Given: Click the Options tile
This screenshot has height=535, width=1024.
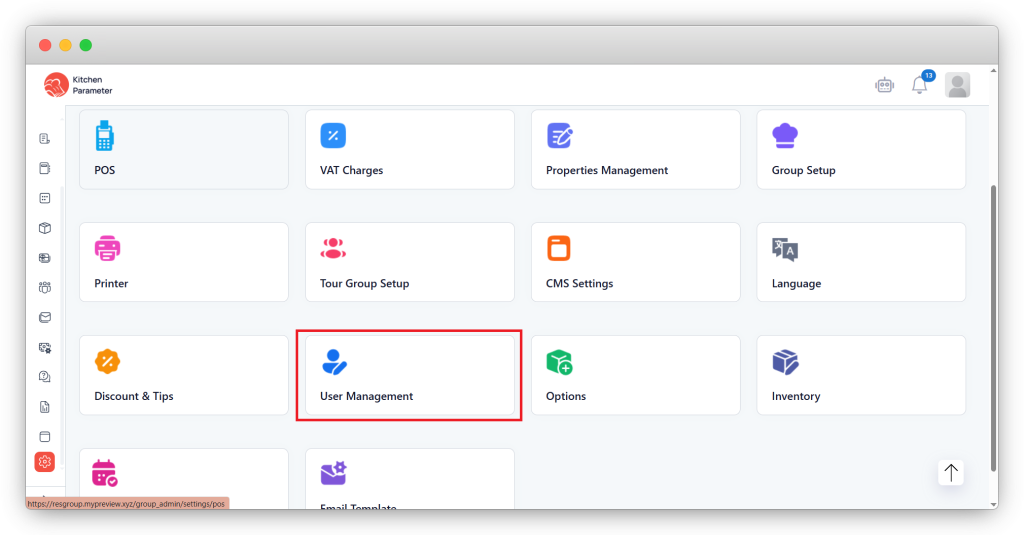Looking at the screenshot, I should click(635, 375).
